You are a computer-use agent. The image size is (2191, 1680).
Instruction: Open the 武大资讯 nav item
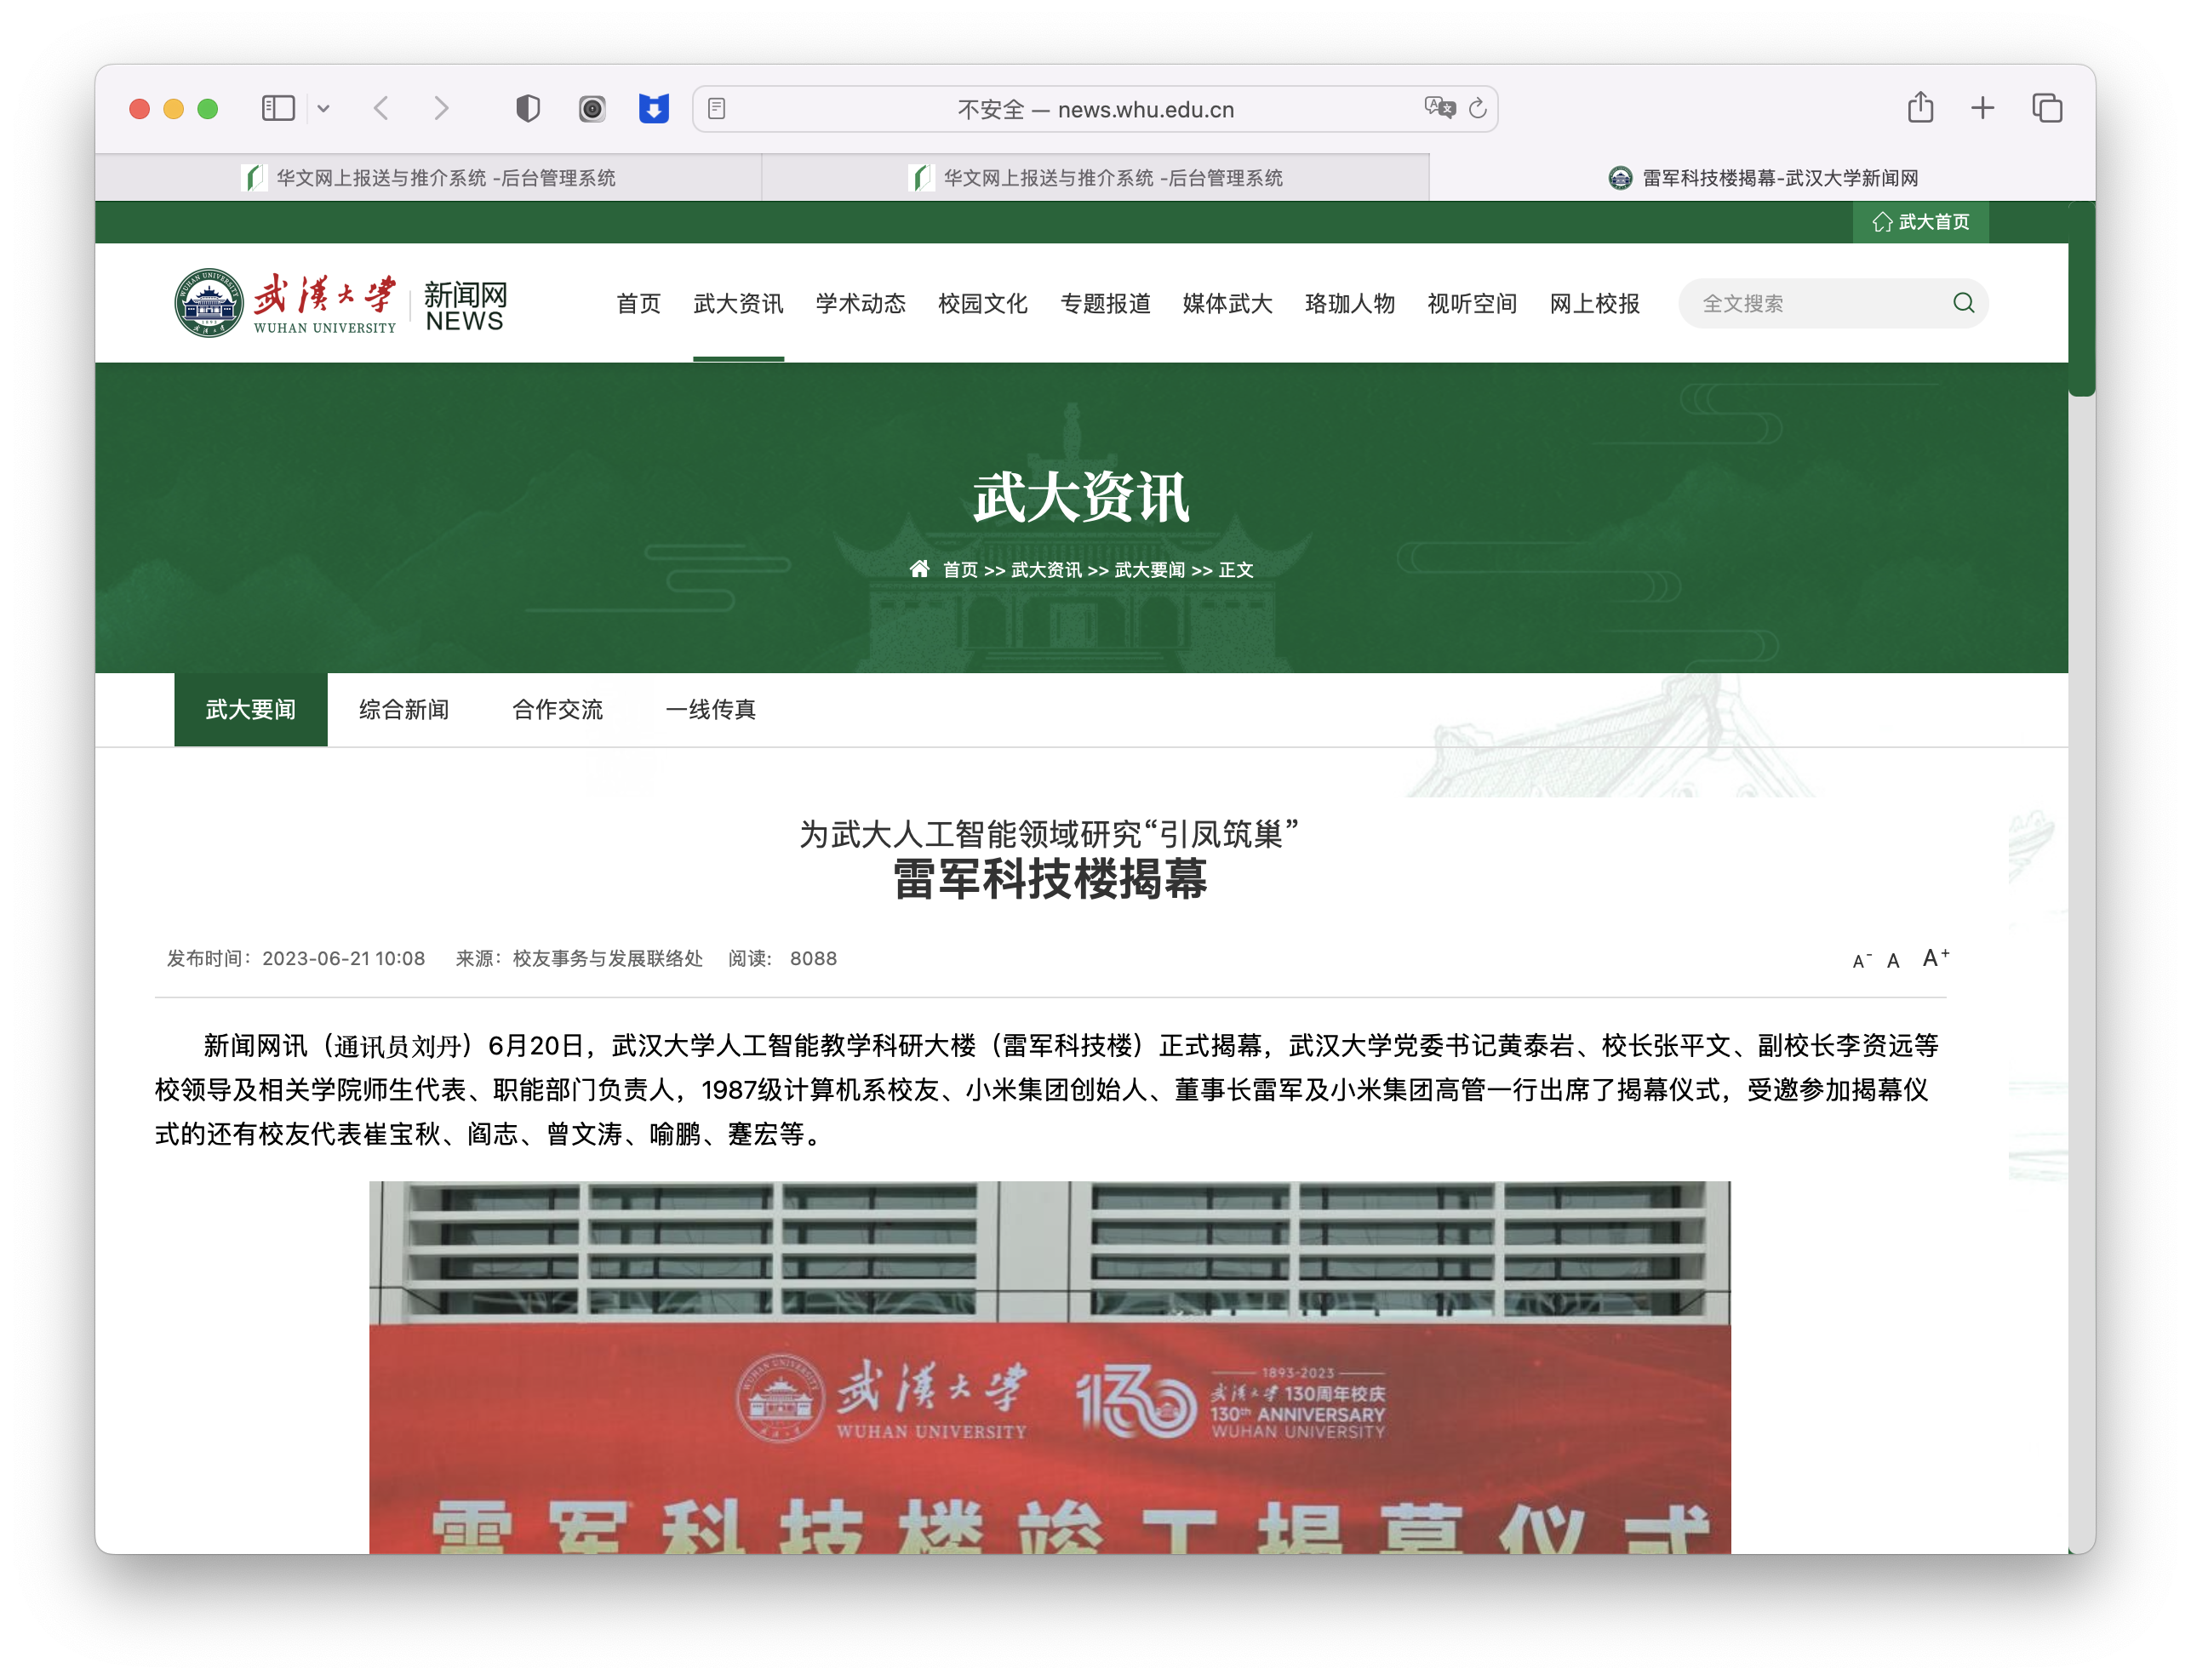point(738,303)
